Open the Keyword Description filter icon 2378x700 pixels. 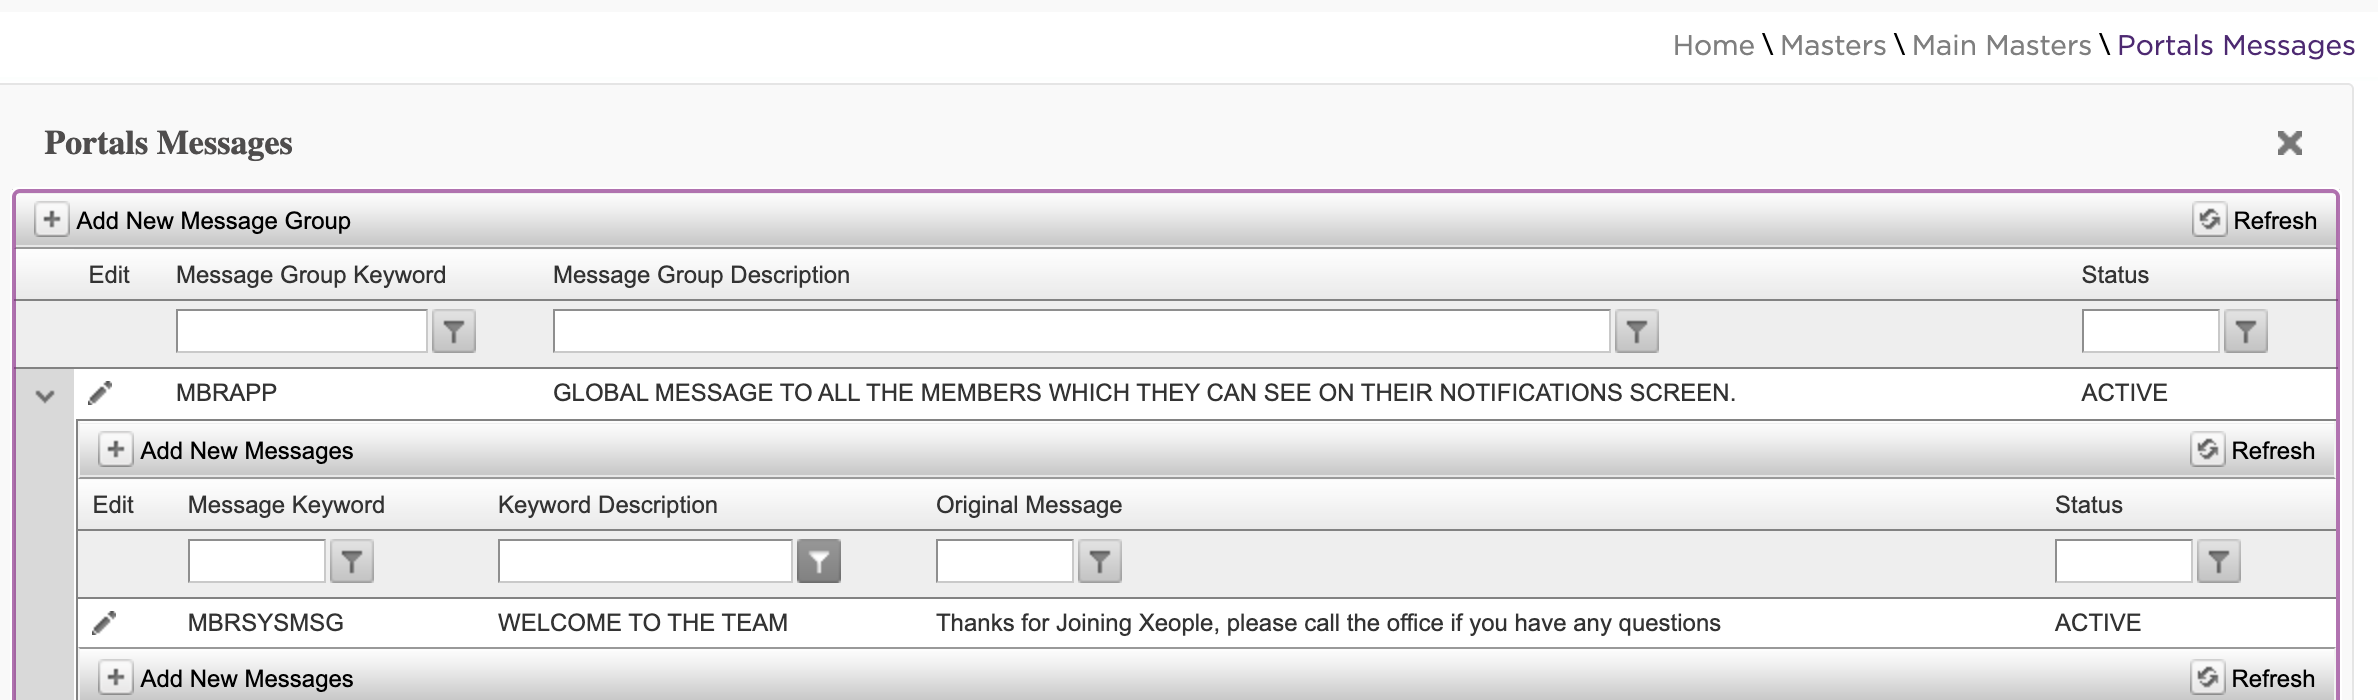(818, 562)
